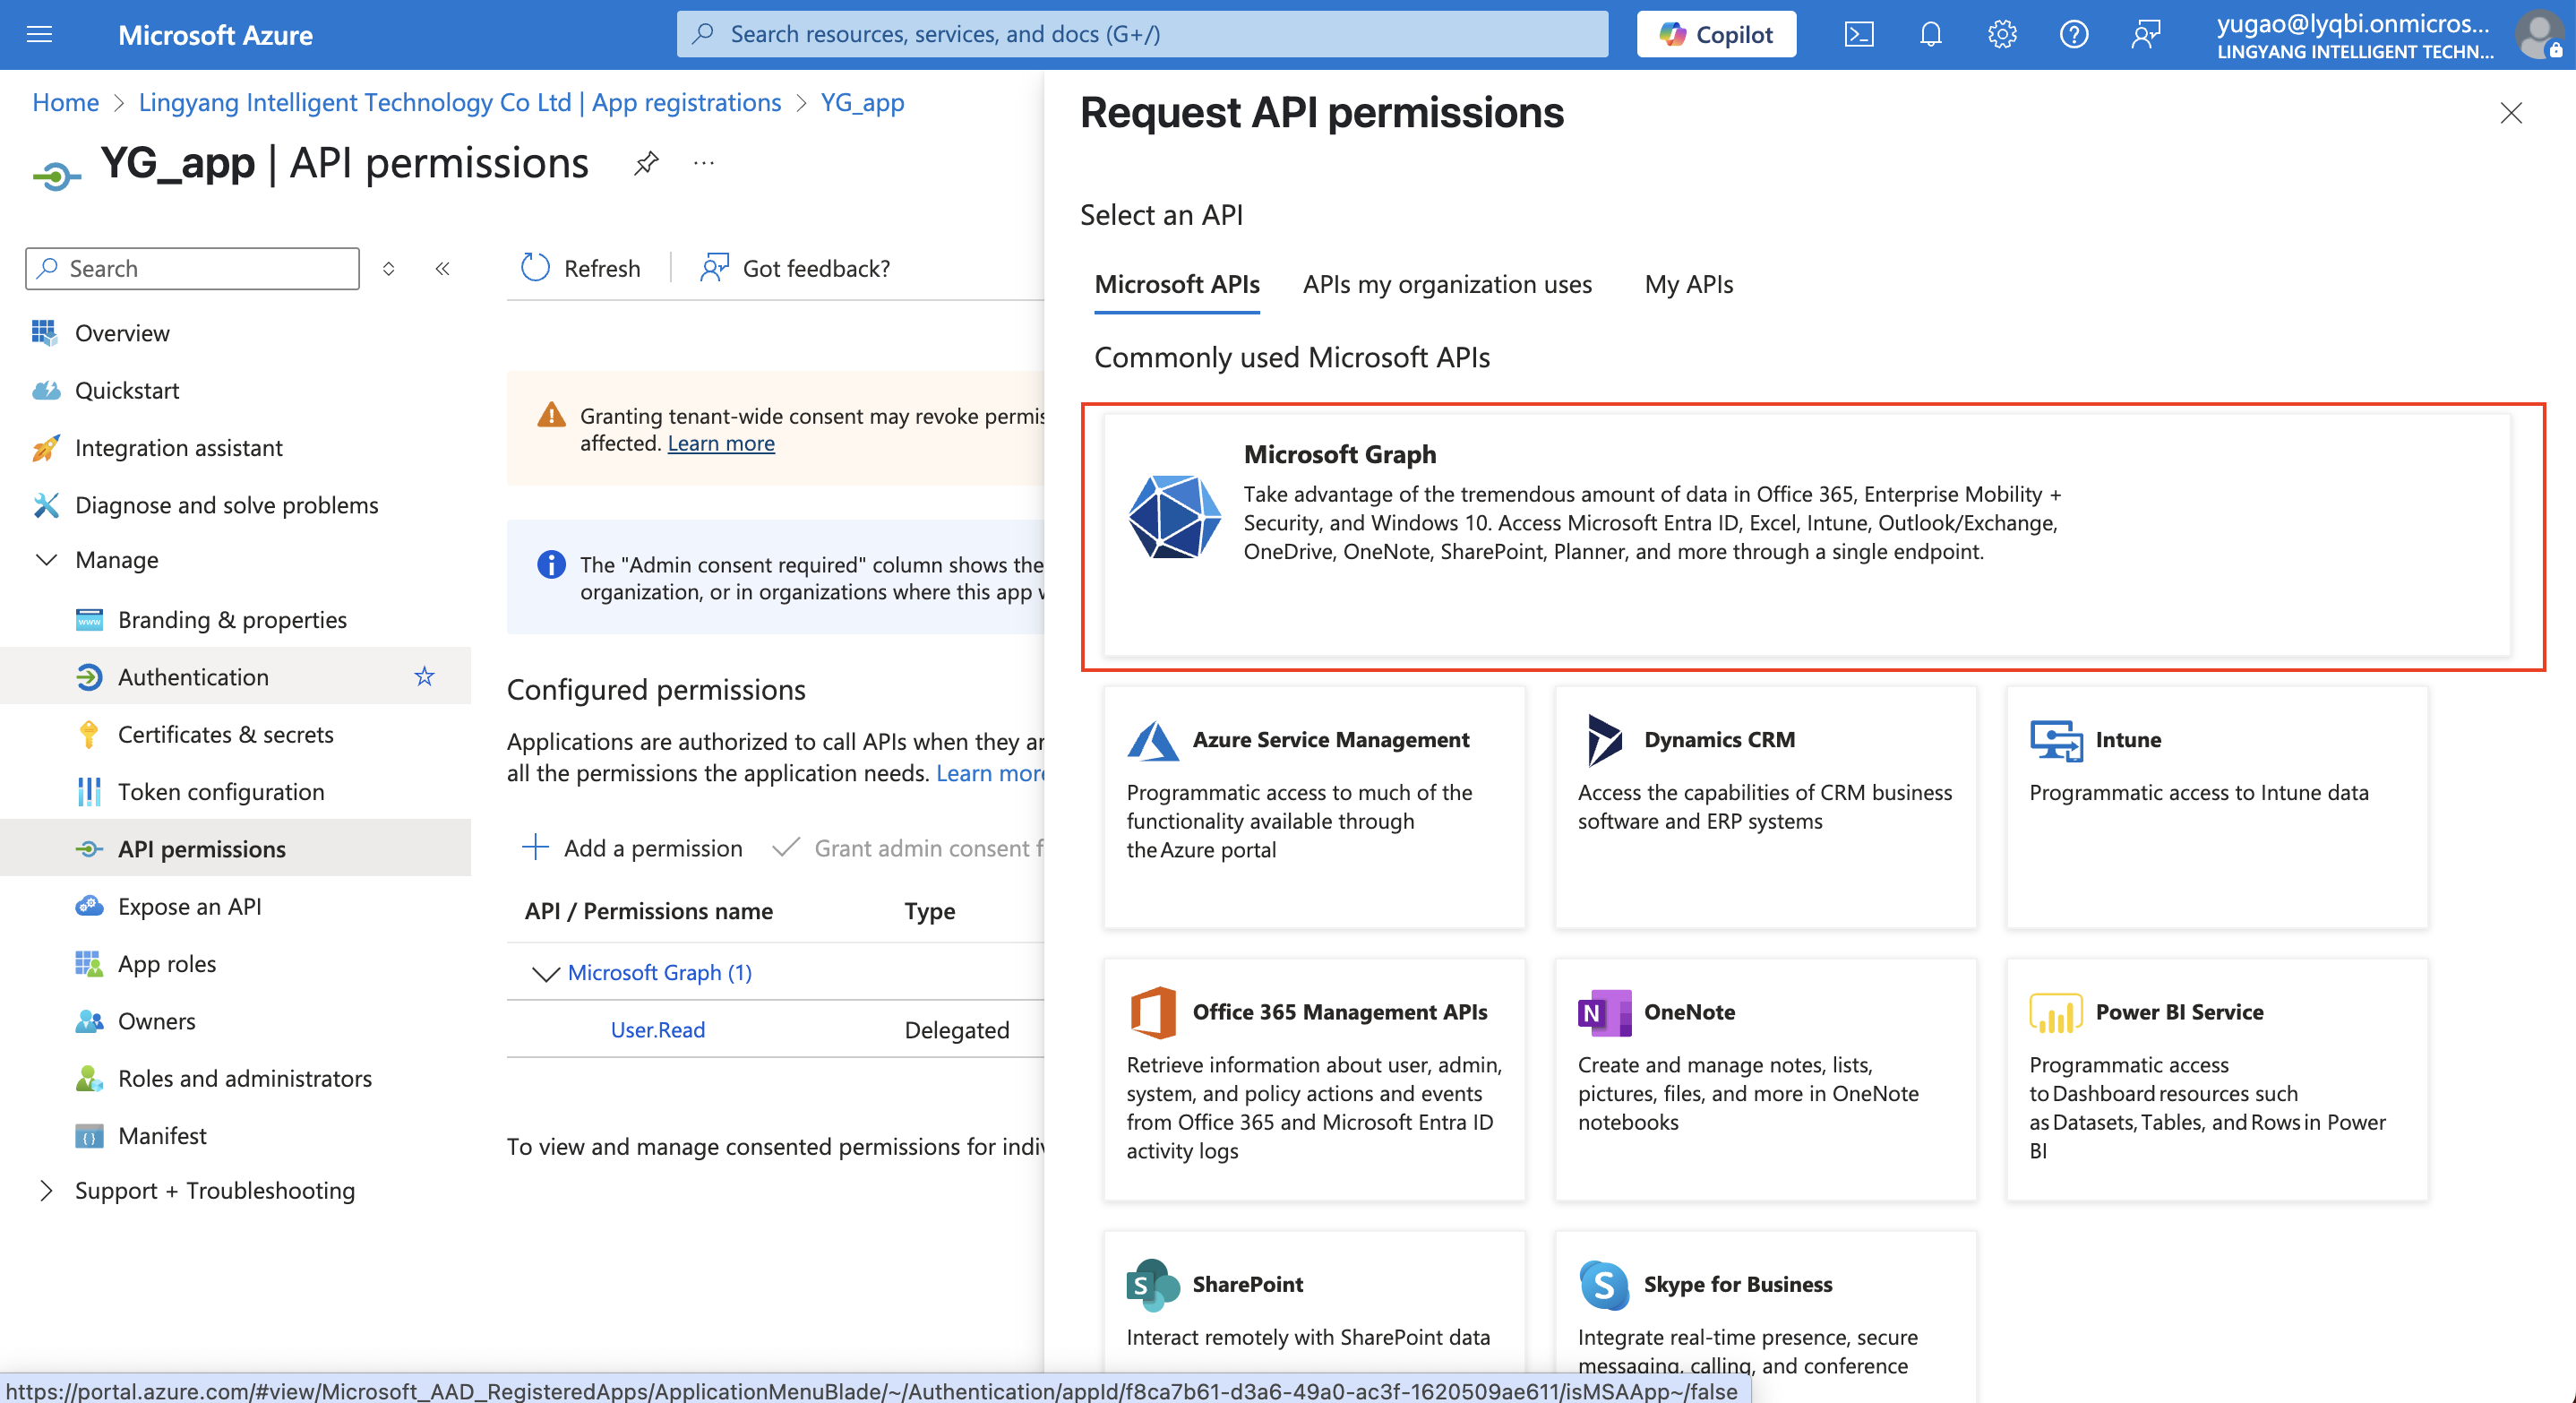Pin the YG_app blade with pin icon
Screen dimensions: 2576x1403
[646, 163]
